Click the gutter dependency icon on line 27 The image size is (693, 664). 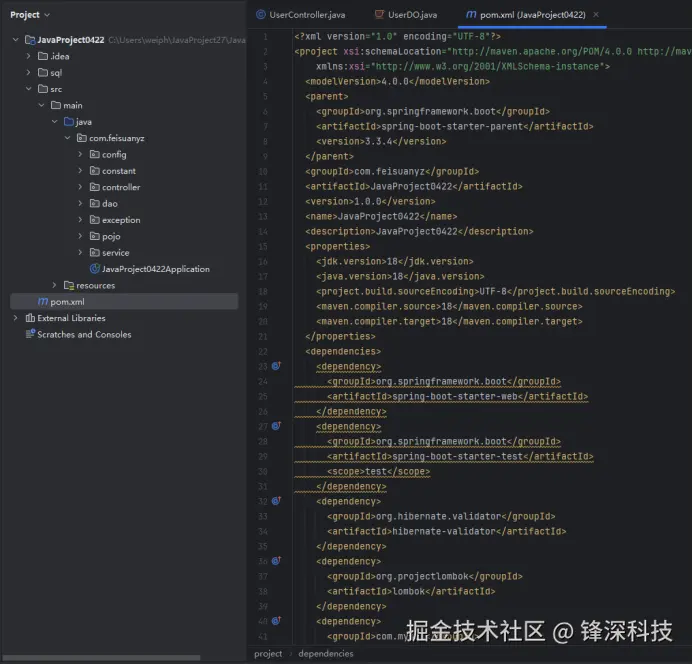[276, 426]
